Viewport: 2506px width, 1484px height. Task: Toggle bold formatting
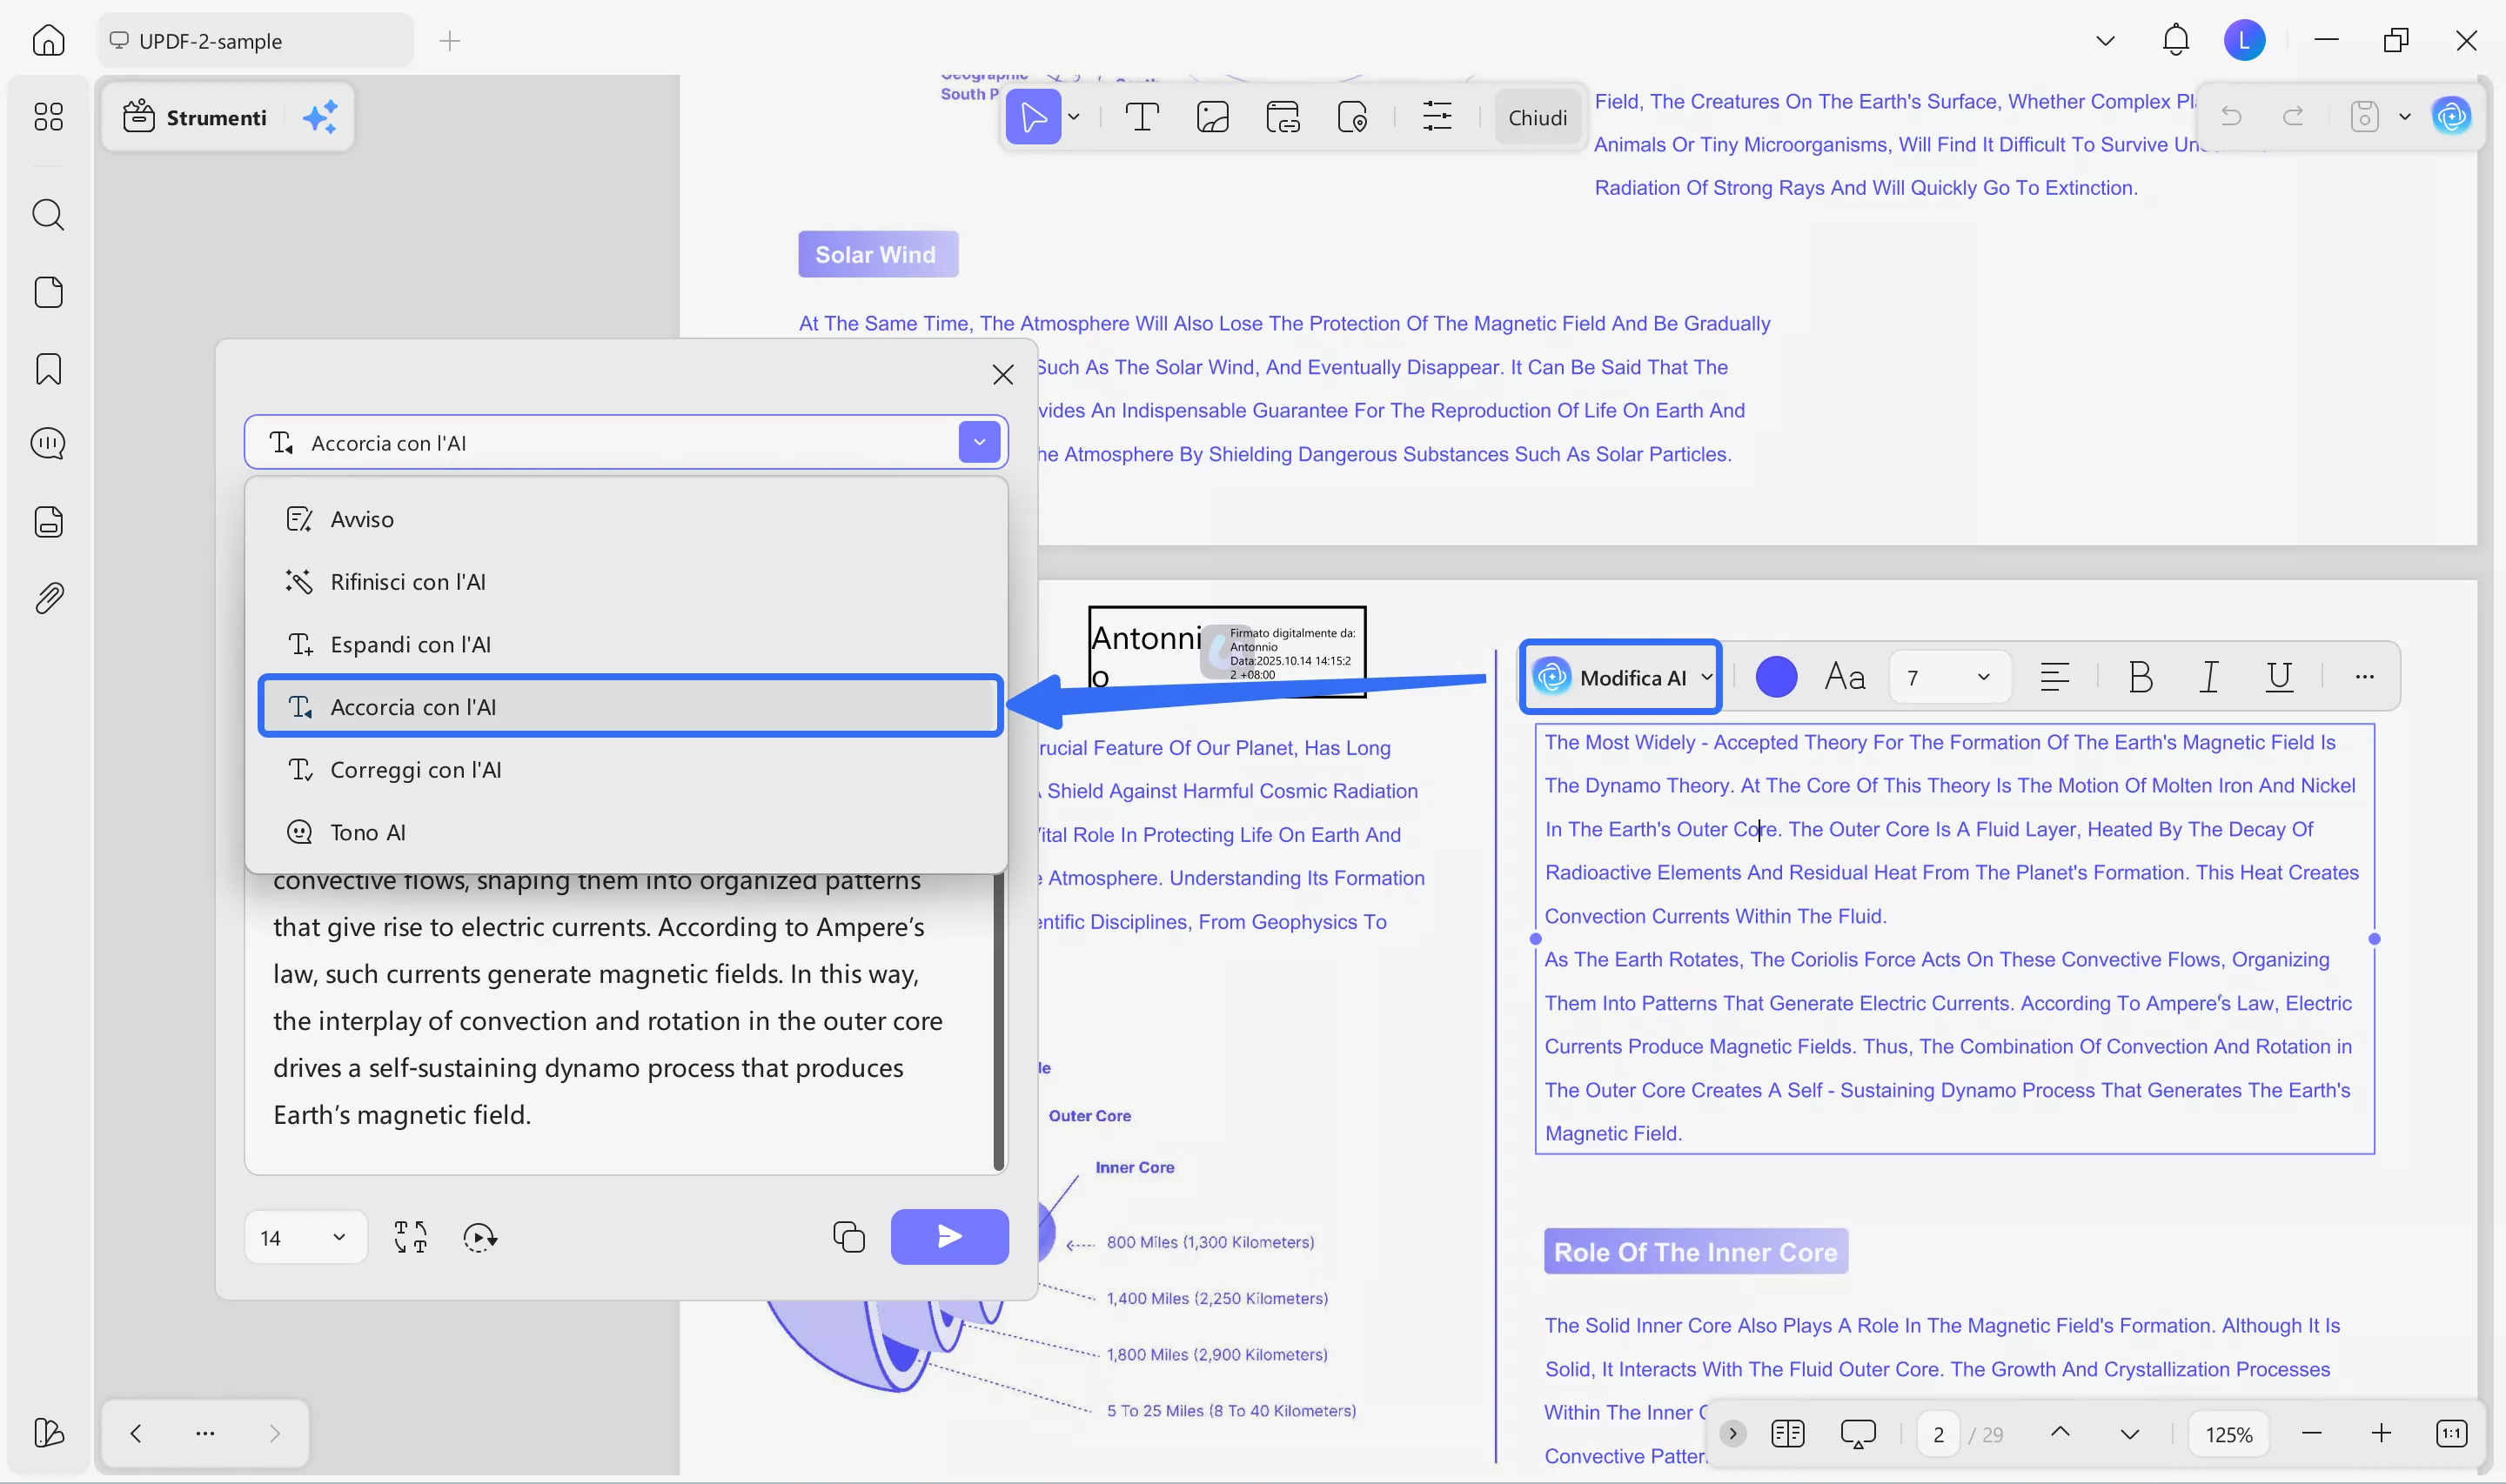(x=2140, y=677)
